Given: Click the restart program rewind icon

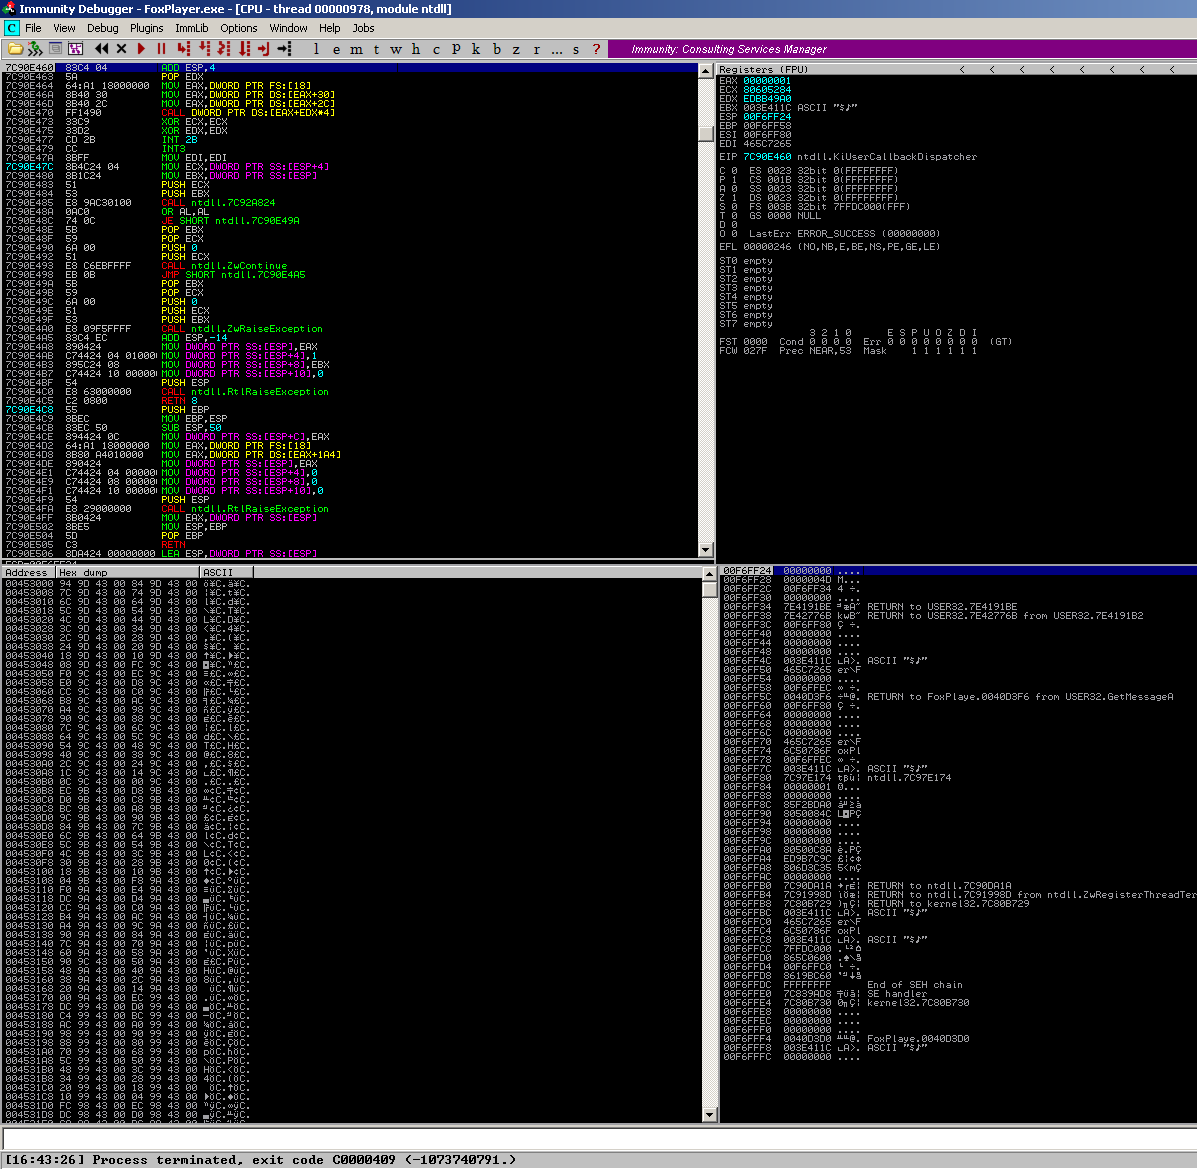Looking at the screenshot, I should (102, 49).
